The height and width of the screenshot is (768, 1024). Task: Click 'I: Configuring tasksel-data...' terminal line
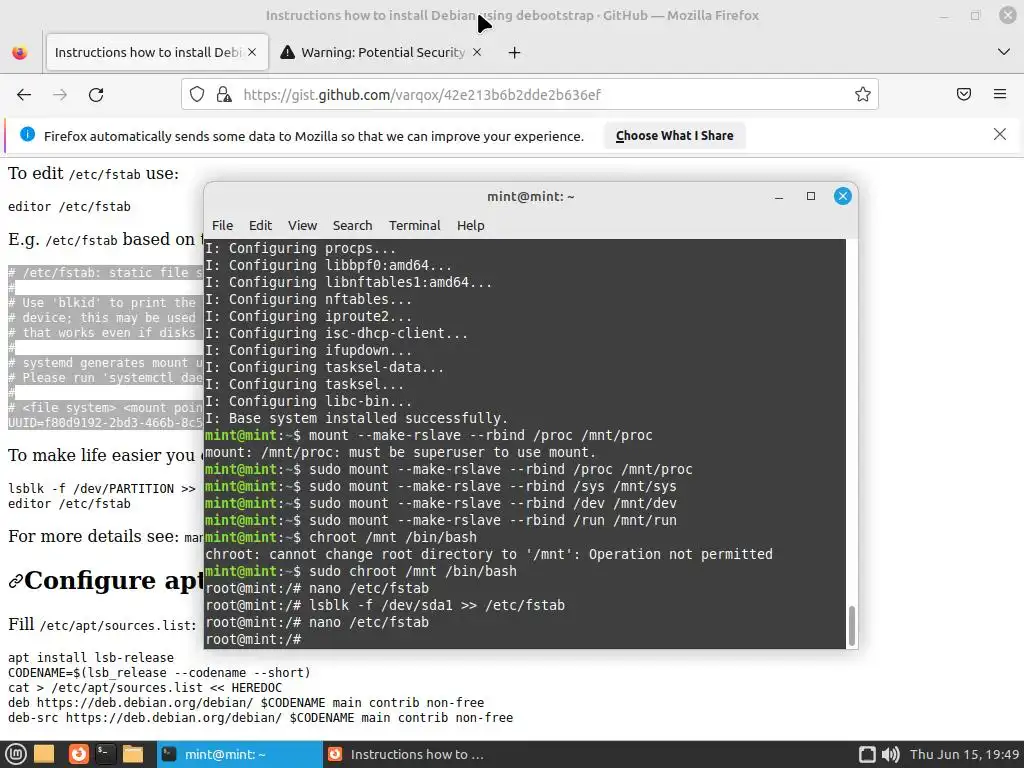(325, 367)
